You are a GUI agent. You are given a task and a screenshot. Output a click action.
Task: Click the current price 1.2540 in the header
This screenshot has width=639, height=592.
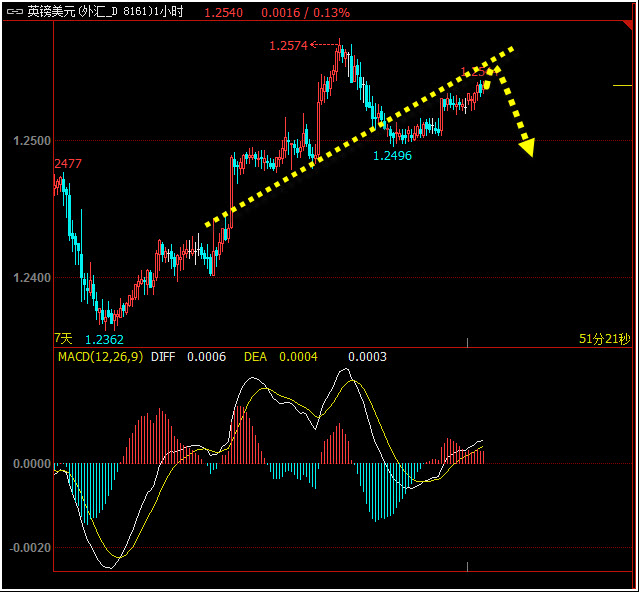pyautogui.click(x=223, y=13)
